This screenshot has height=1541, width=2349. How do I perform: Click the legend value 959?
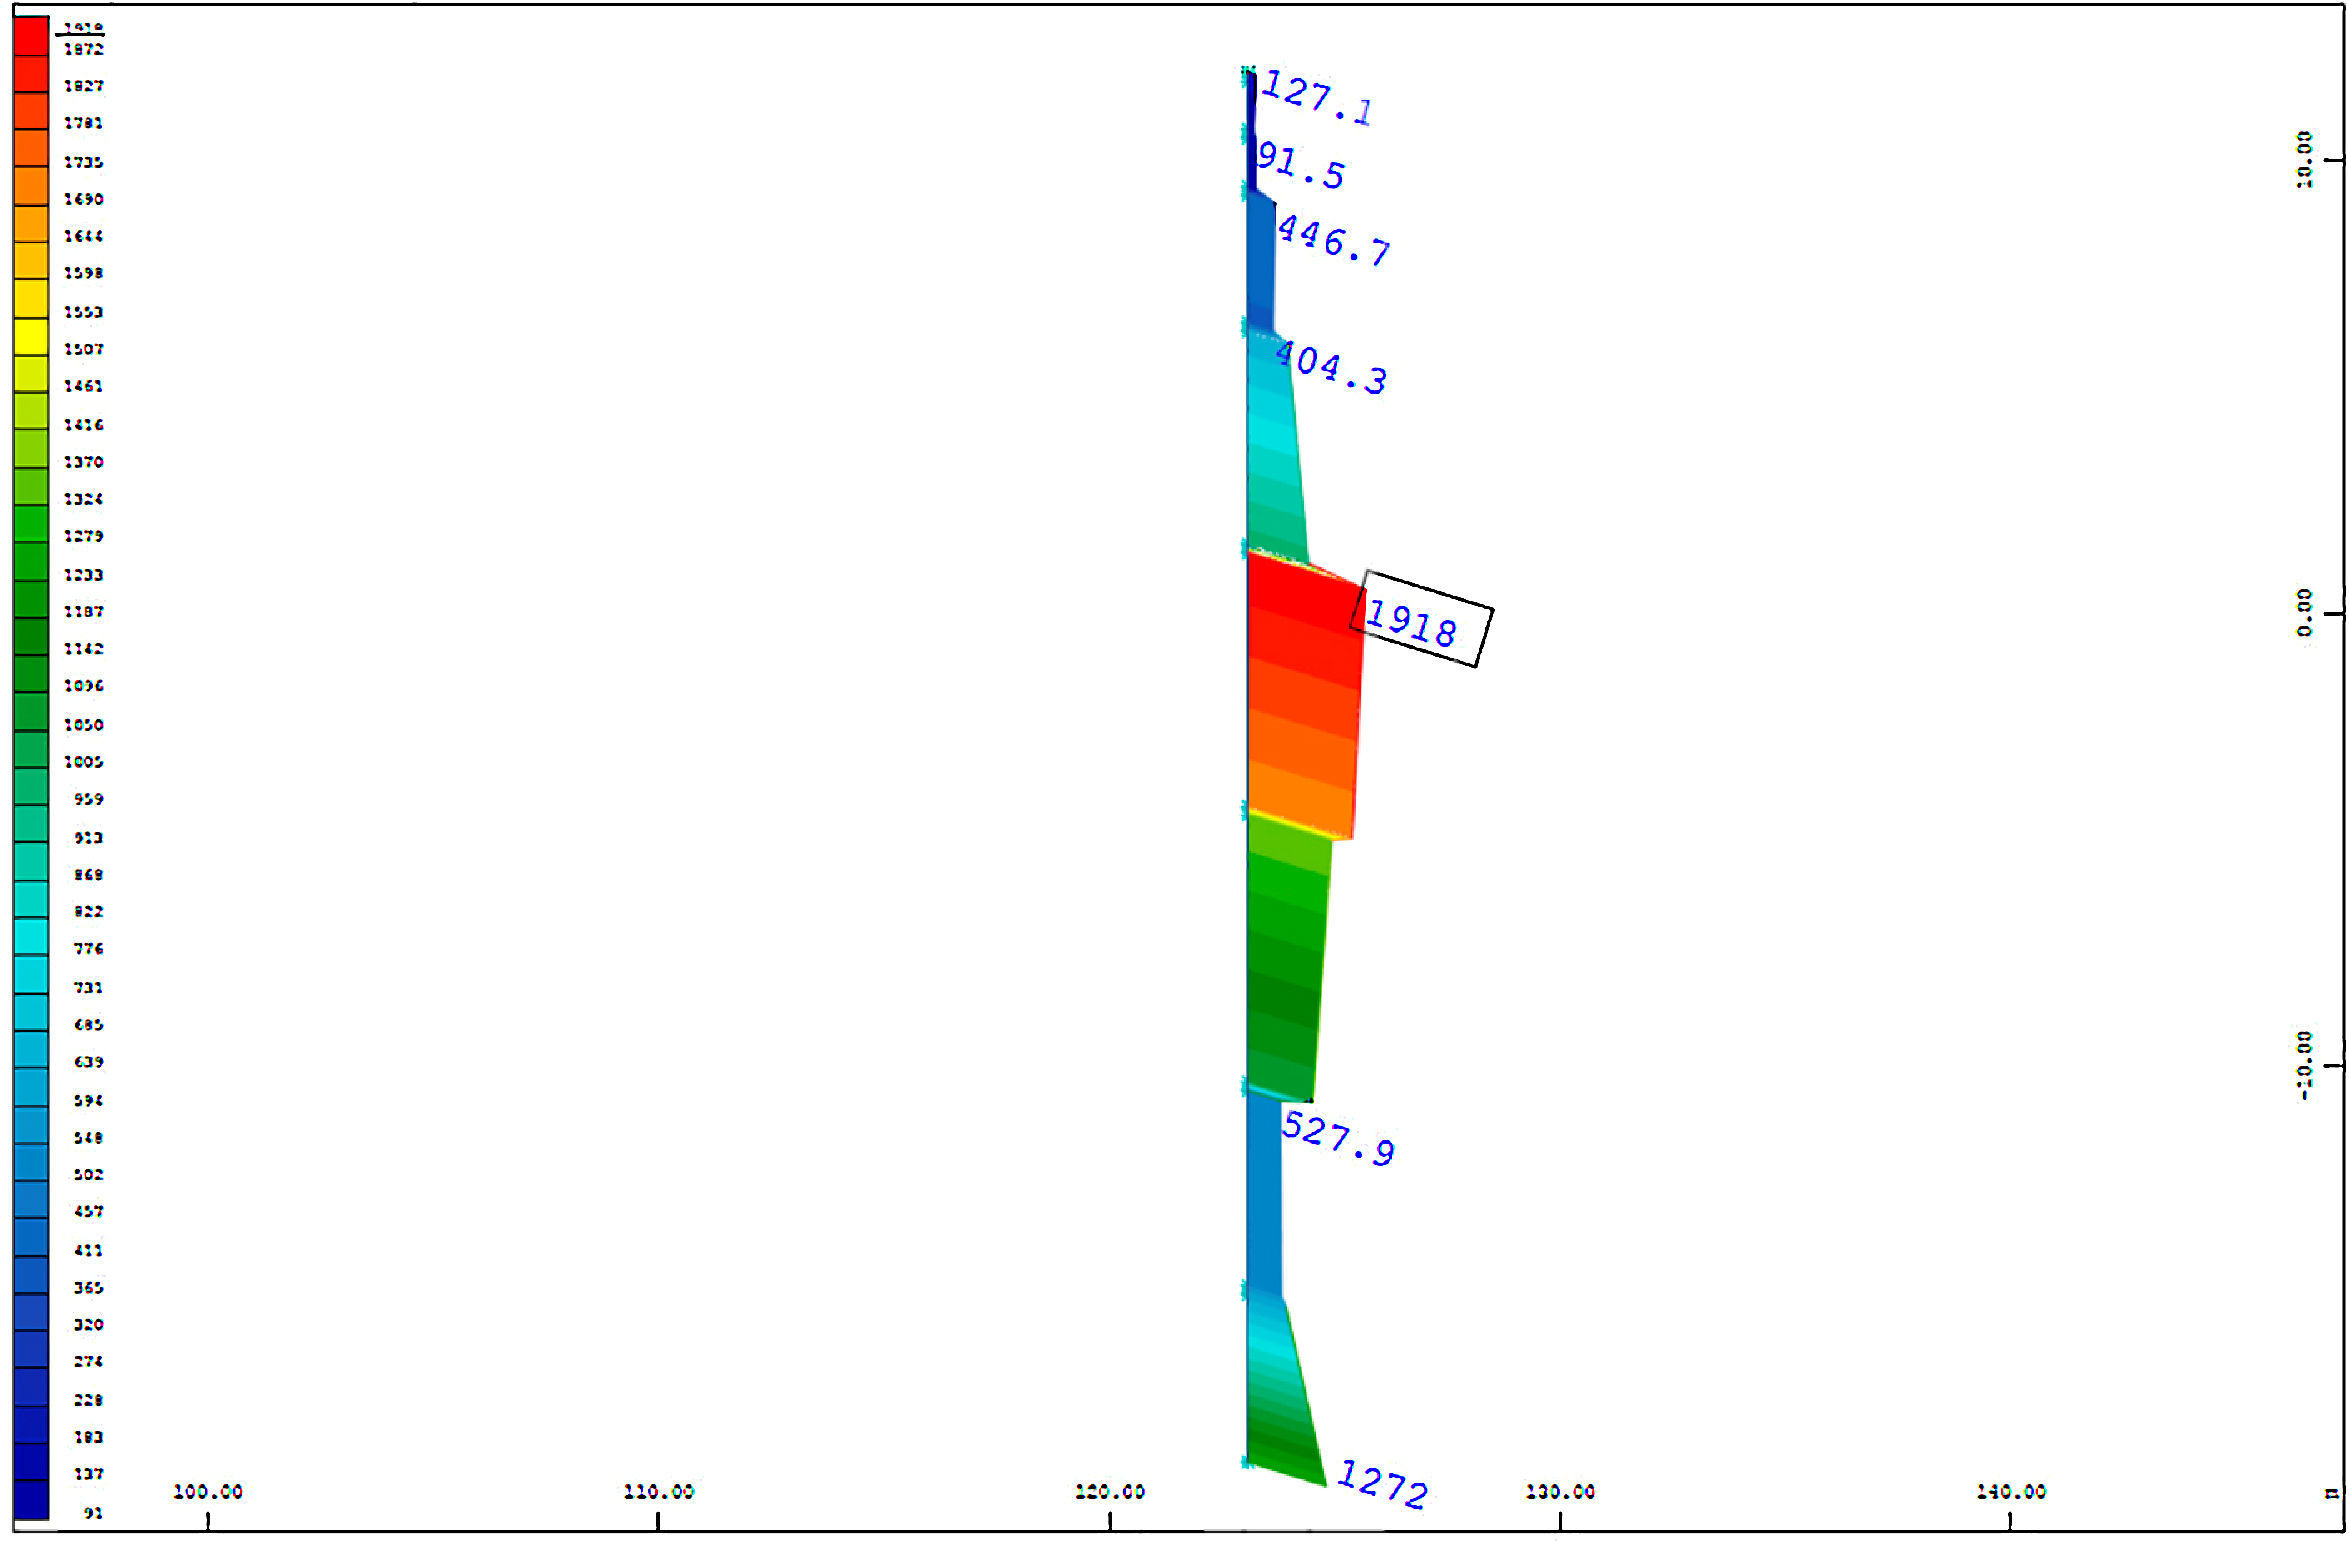click(x=88, y=799)
